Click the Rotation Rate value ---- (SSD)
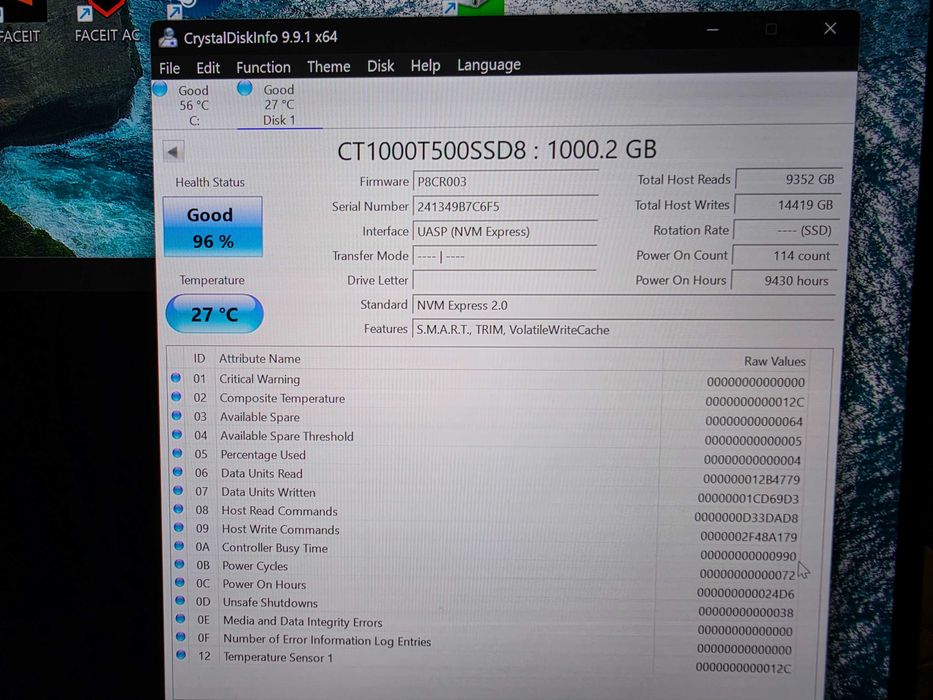 [786, 230]
